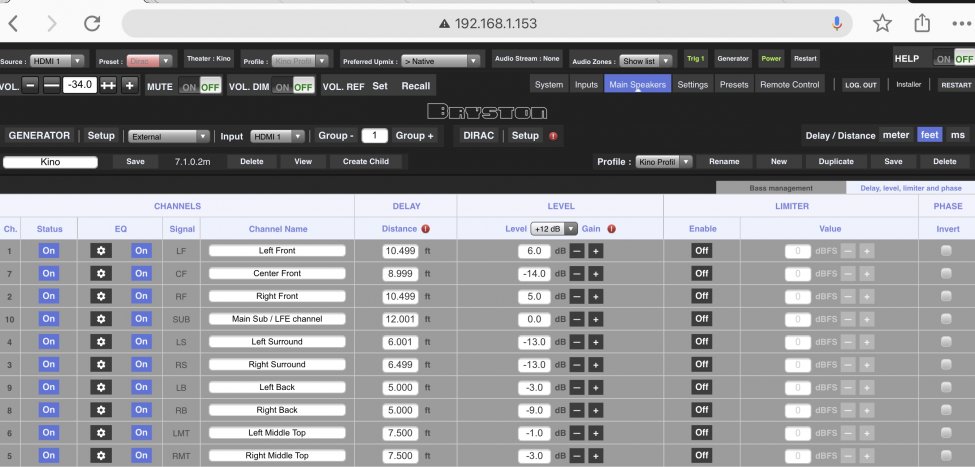The height and width of the screenshot is (467, 975).
Task: Open EQ settings gear for Left Back
Action: 101,387
